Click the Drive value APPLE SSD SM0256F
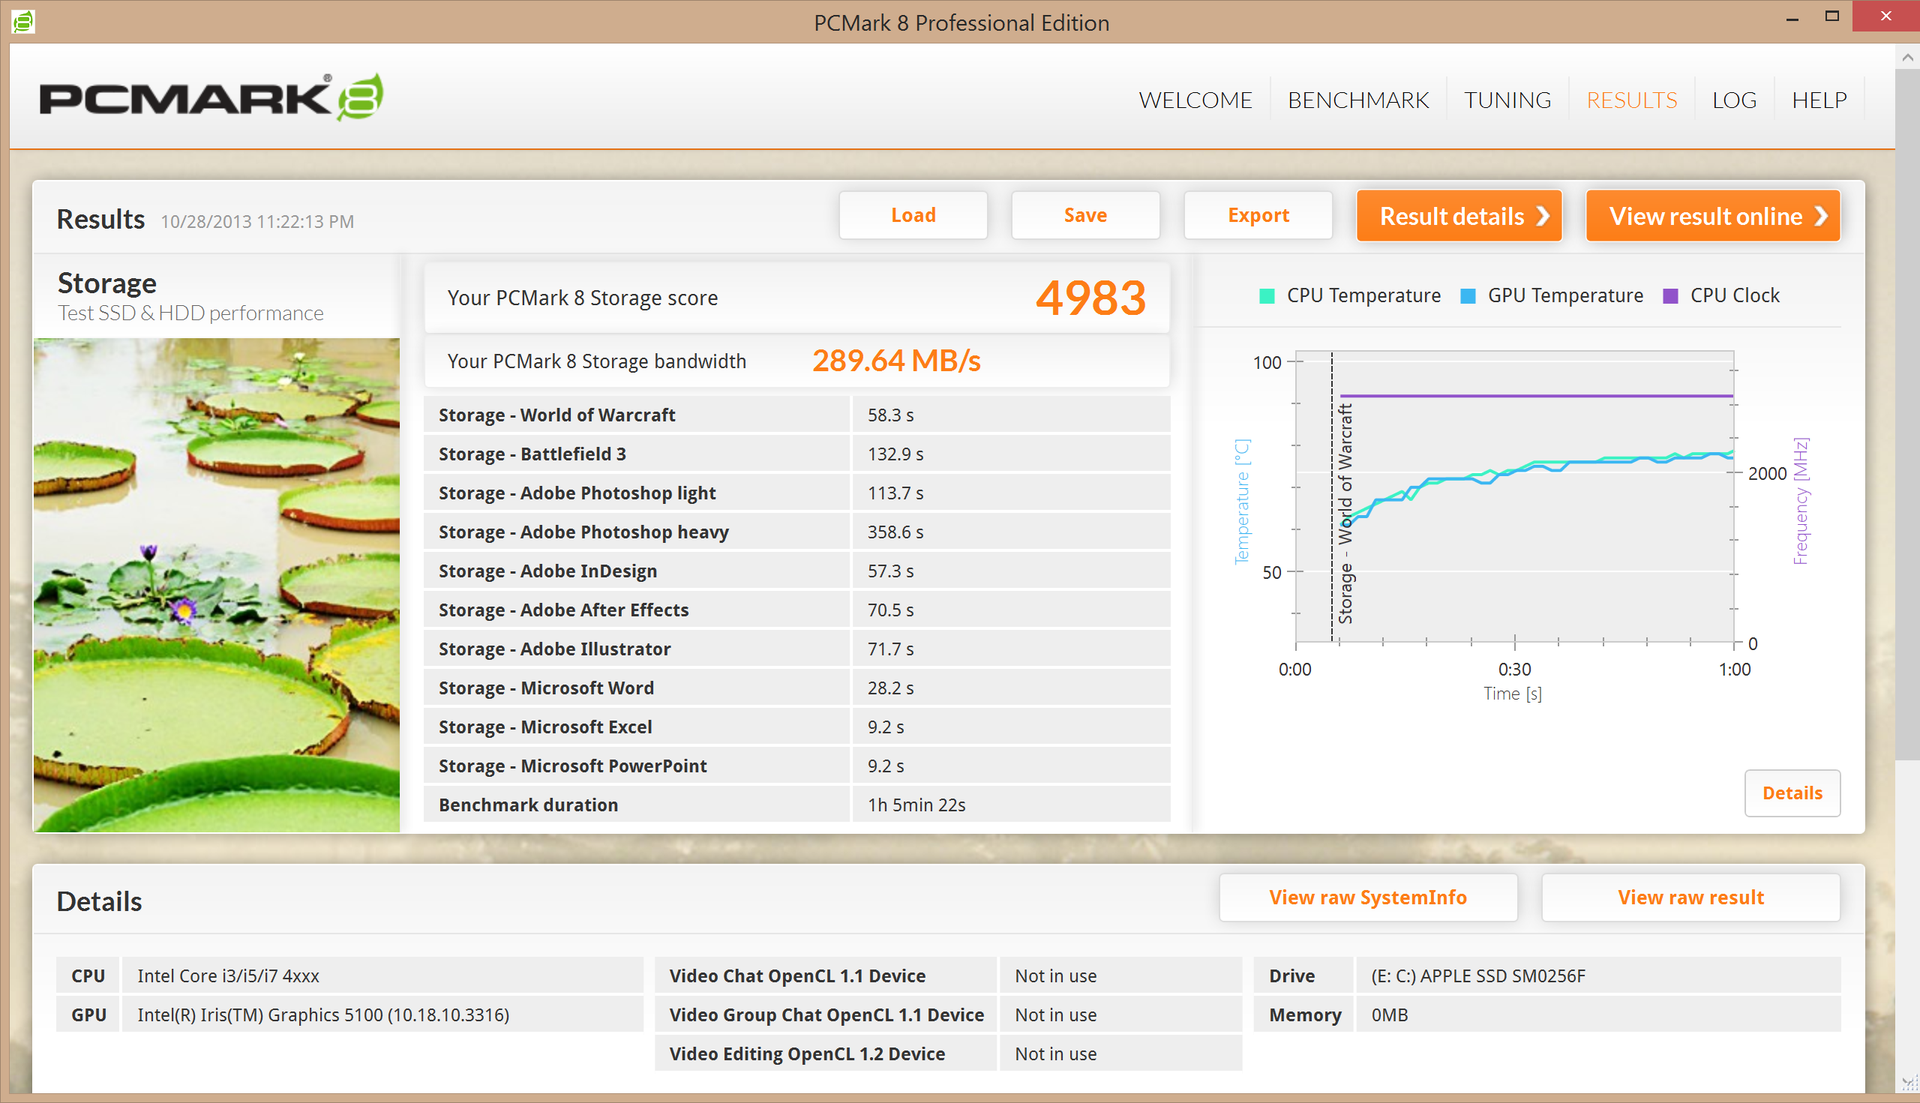The width and height of the screenshot is (1920, 1103). (x=1478, y=976)
